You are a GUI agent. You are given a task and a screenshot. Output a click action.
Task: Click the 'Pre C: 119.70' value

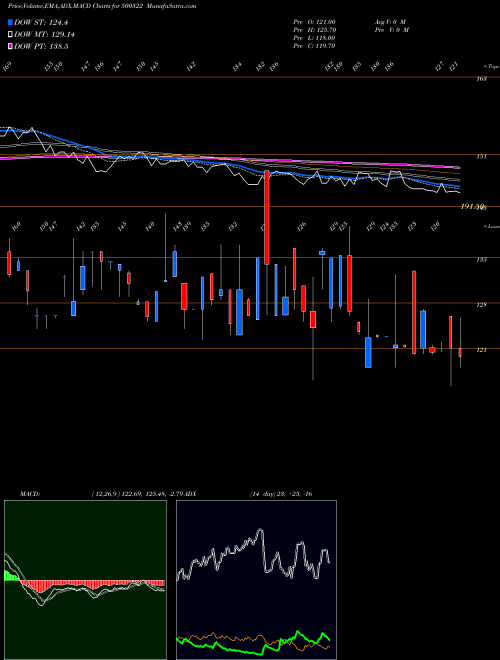(314, 46)
